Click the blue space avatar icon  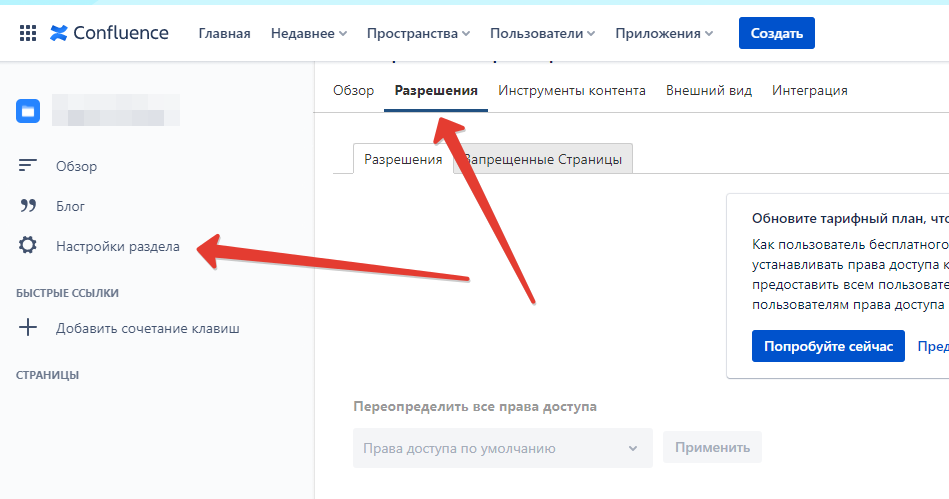tap(28, 110)
